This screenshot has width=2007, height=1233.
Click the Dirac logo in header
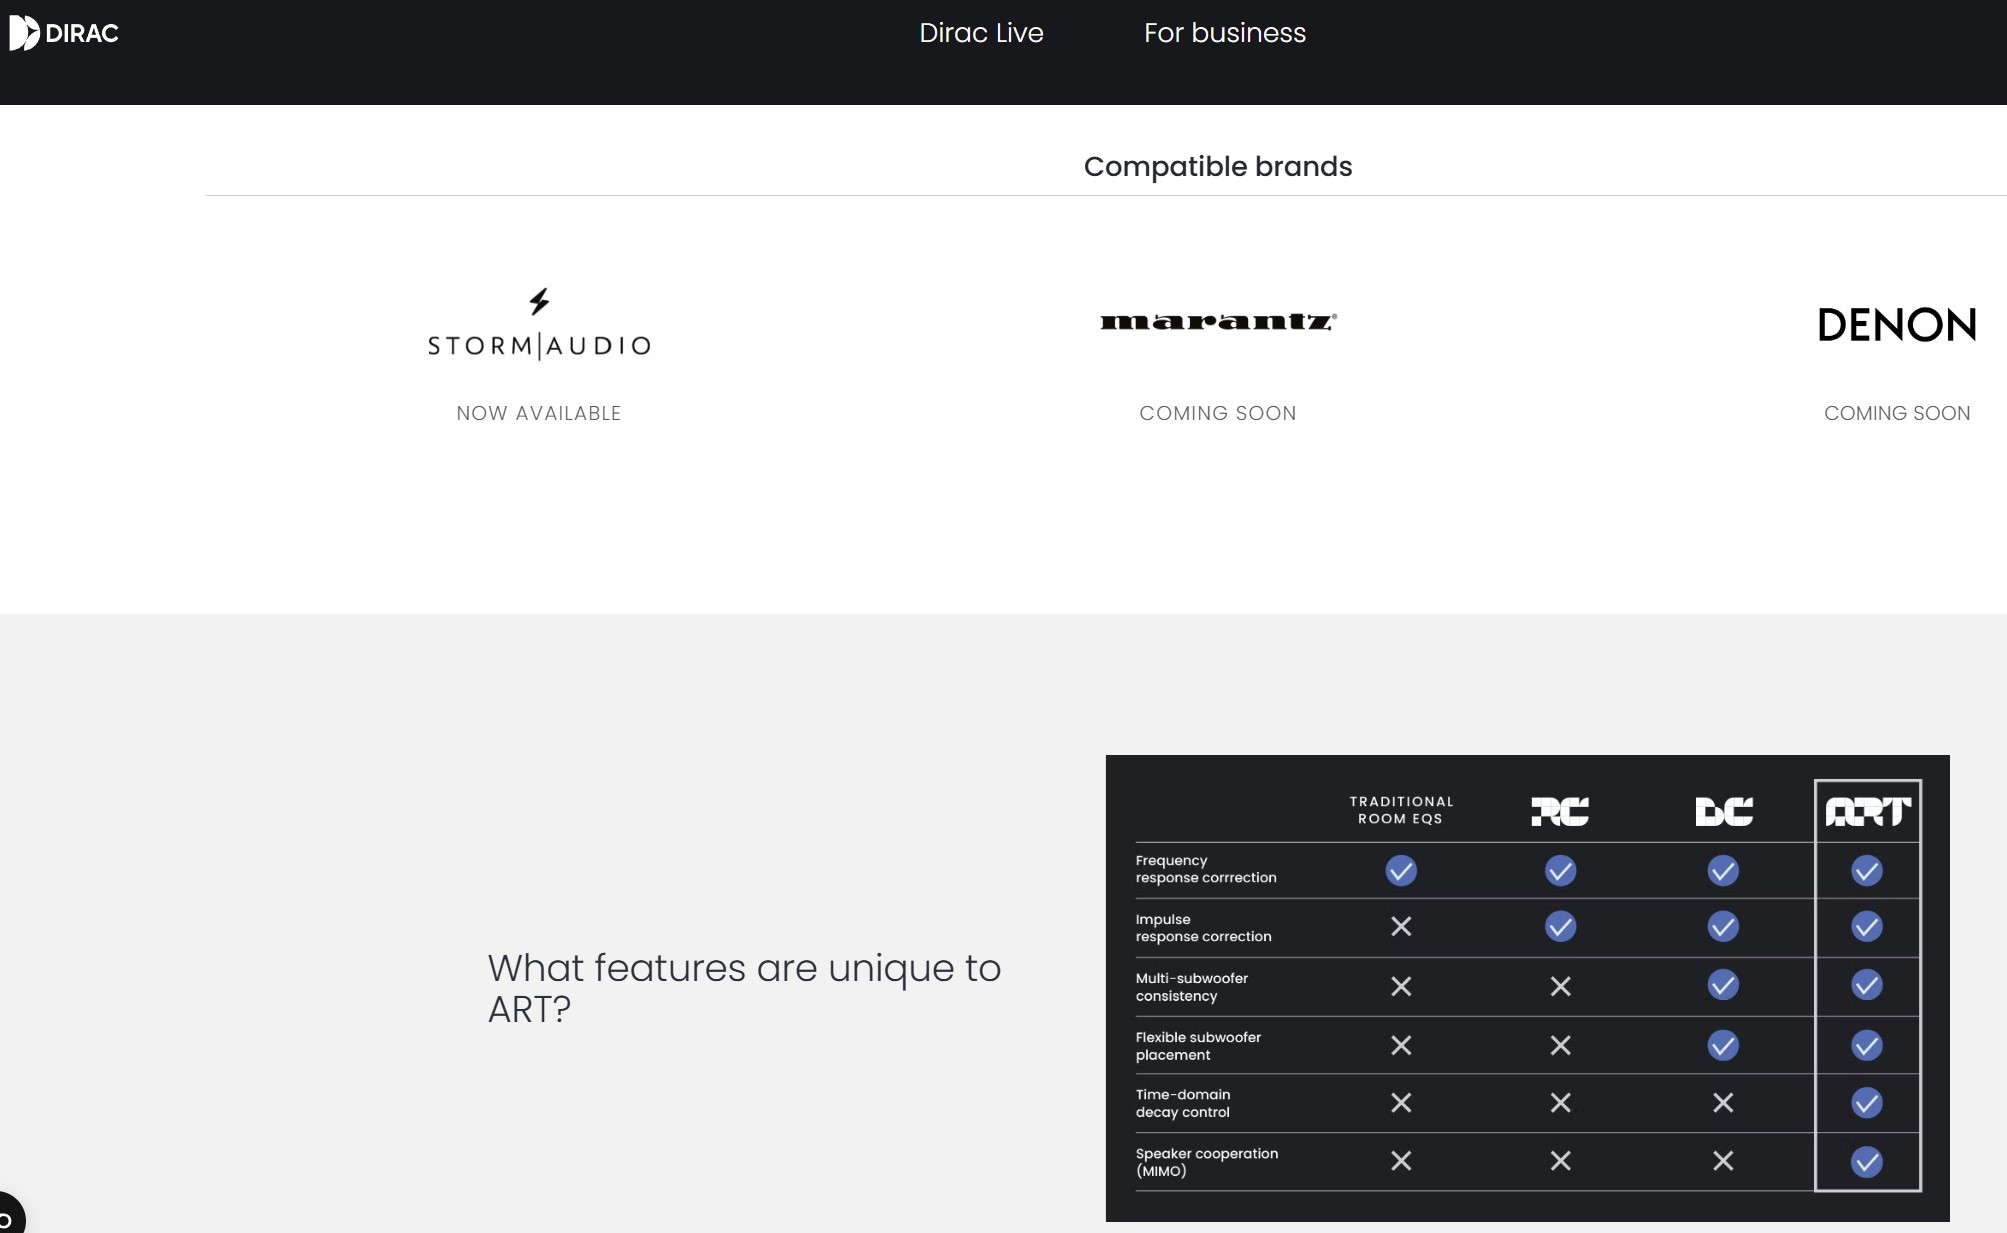pos(64,33)
